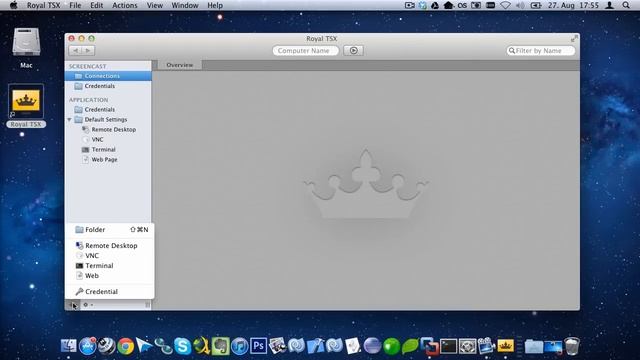Open Finder from the Dock
Screen dimensions: 640x360
point(69,346)
